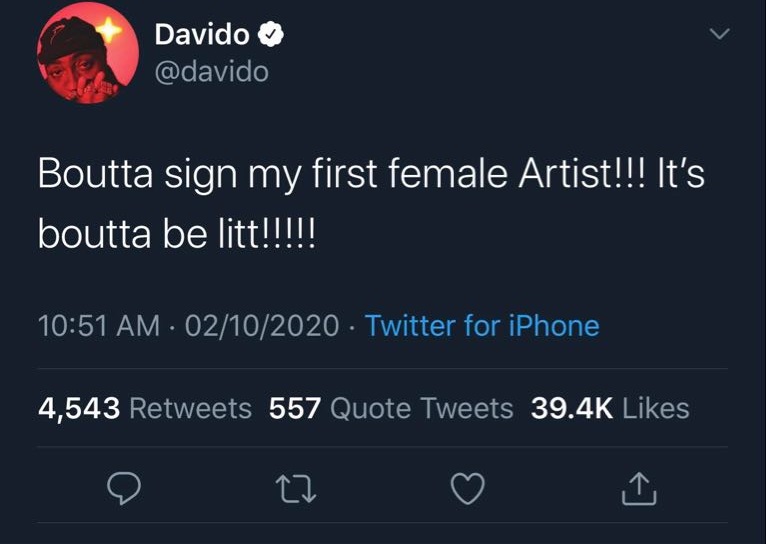Screen dimensions: 766x544
Task: View the 4,543 Retweets list
Action: [x=144, y=408]
